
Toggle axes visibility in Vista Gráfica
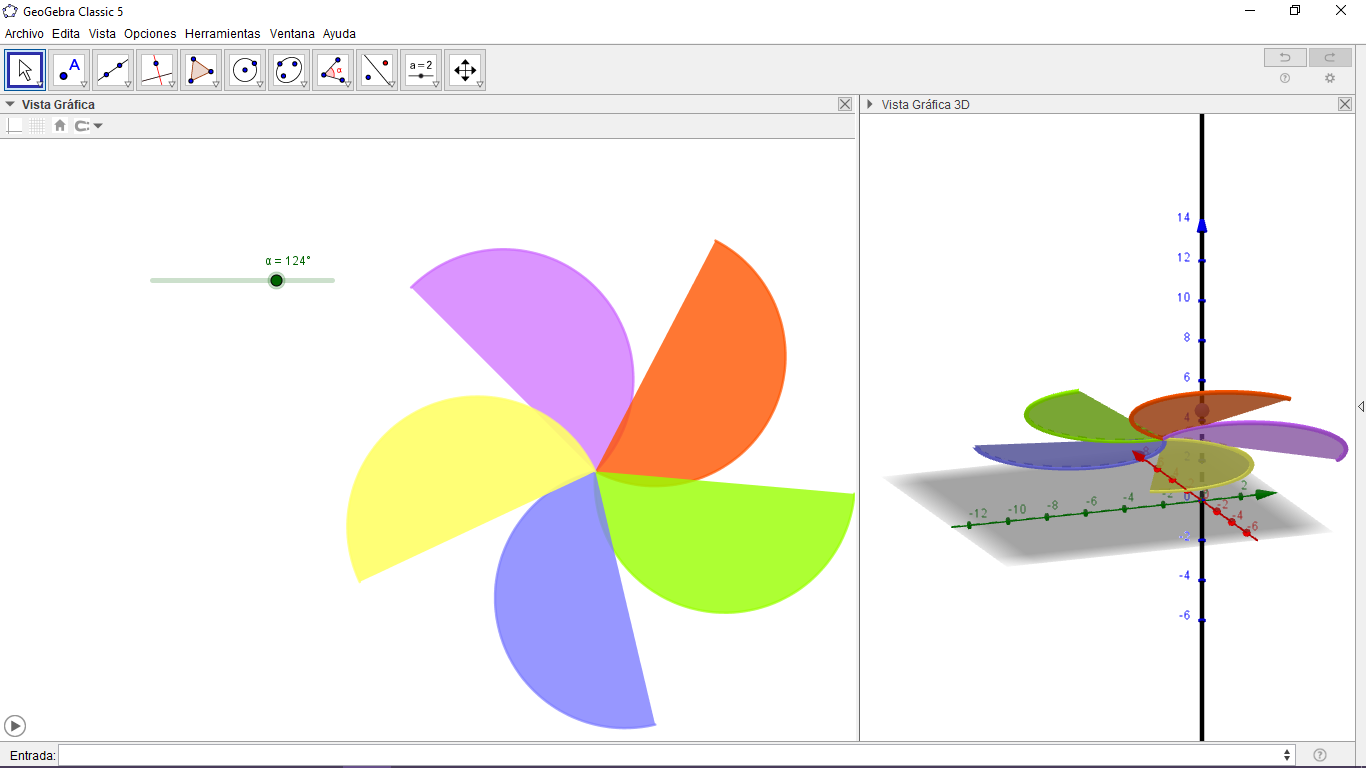tap(13, 125)
